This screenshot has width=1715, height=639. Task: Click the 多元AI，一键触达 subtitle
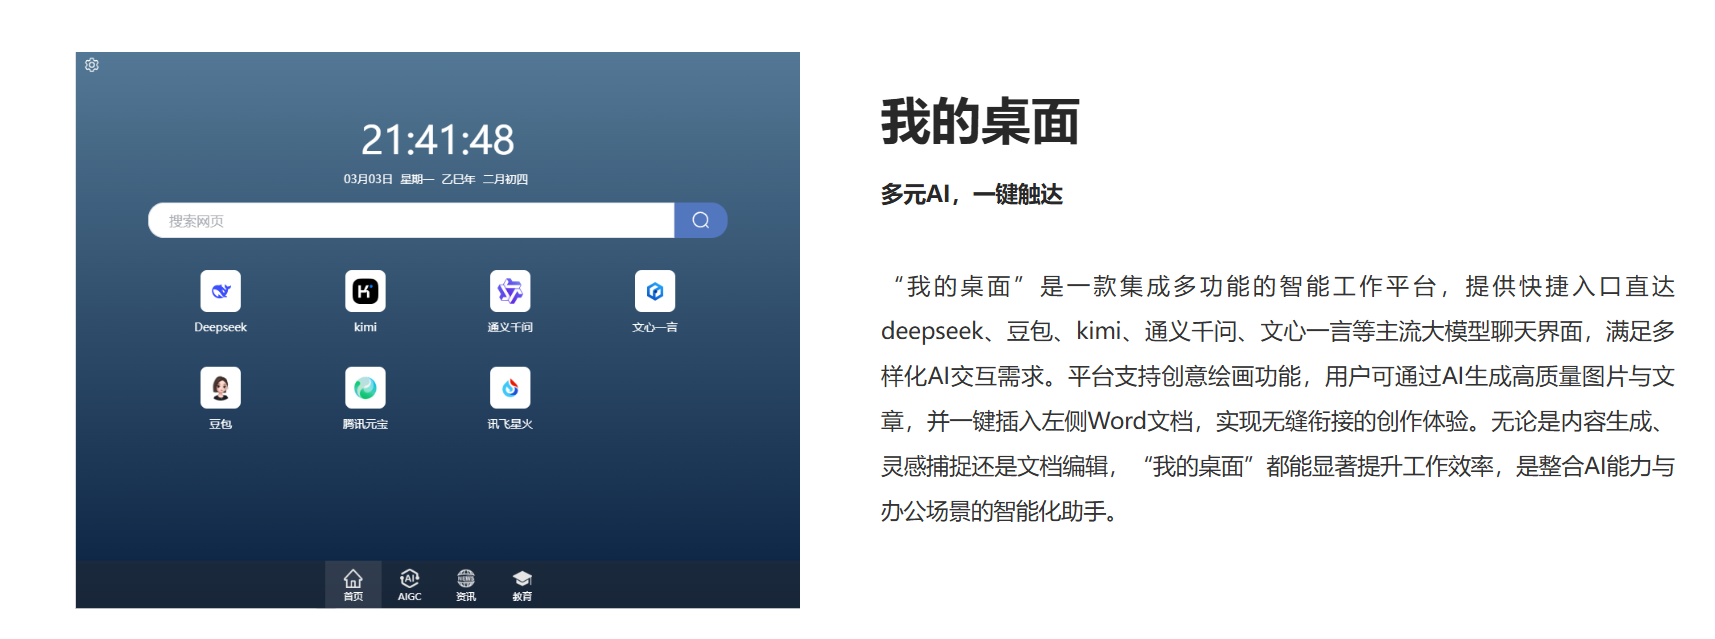pyautogui.click(x=971, y=194)
